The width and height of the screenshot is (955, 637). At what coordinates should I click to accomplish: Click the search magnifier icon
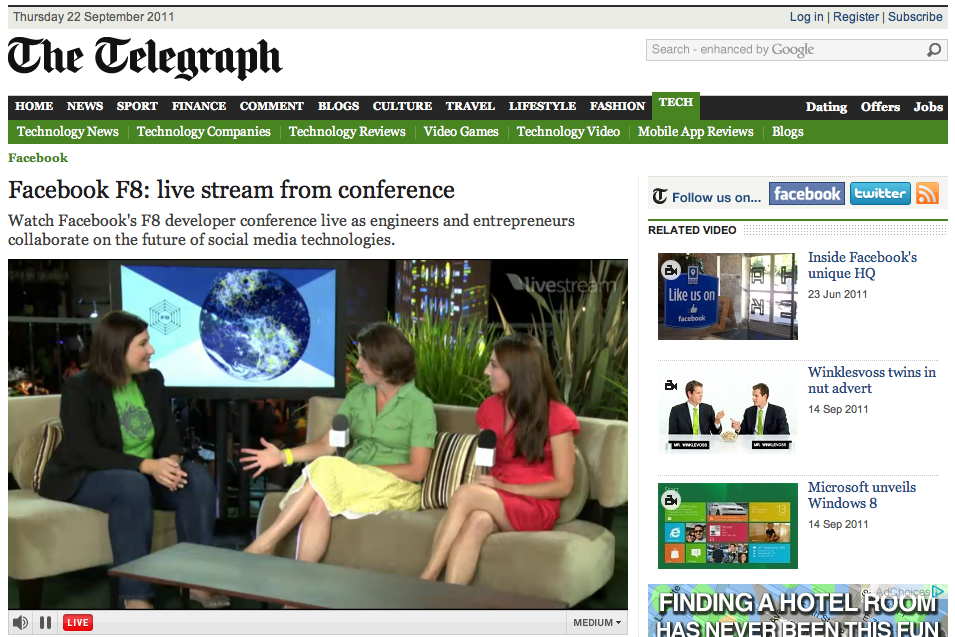934,50
